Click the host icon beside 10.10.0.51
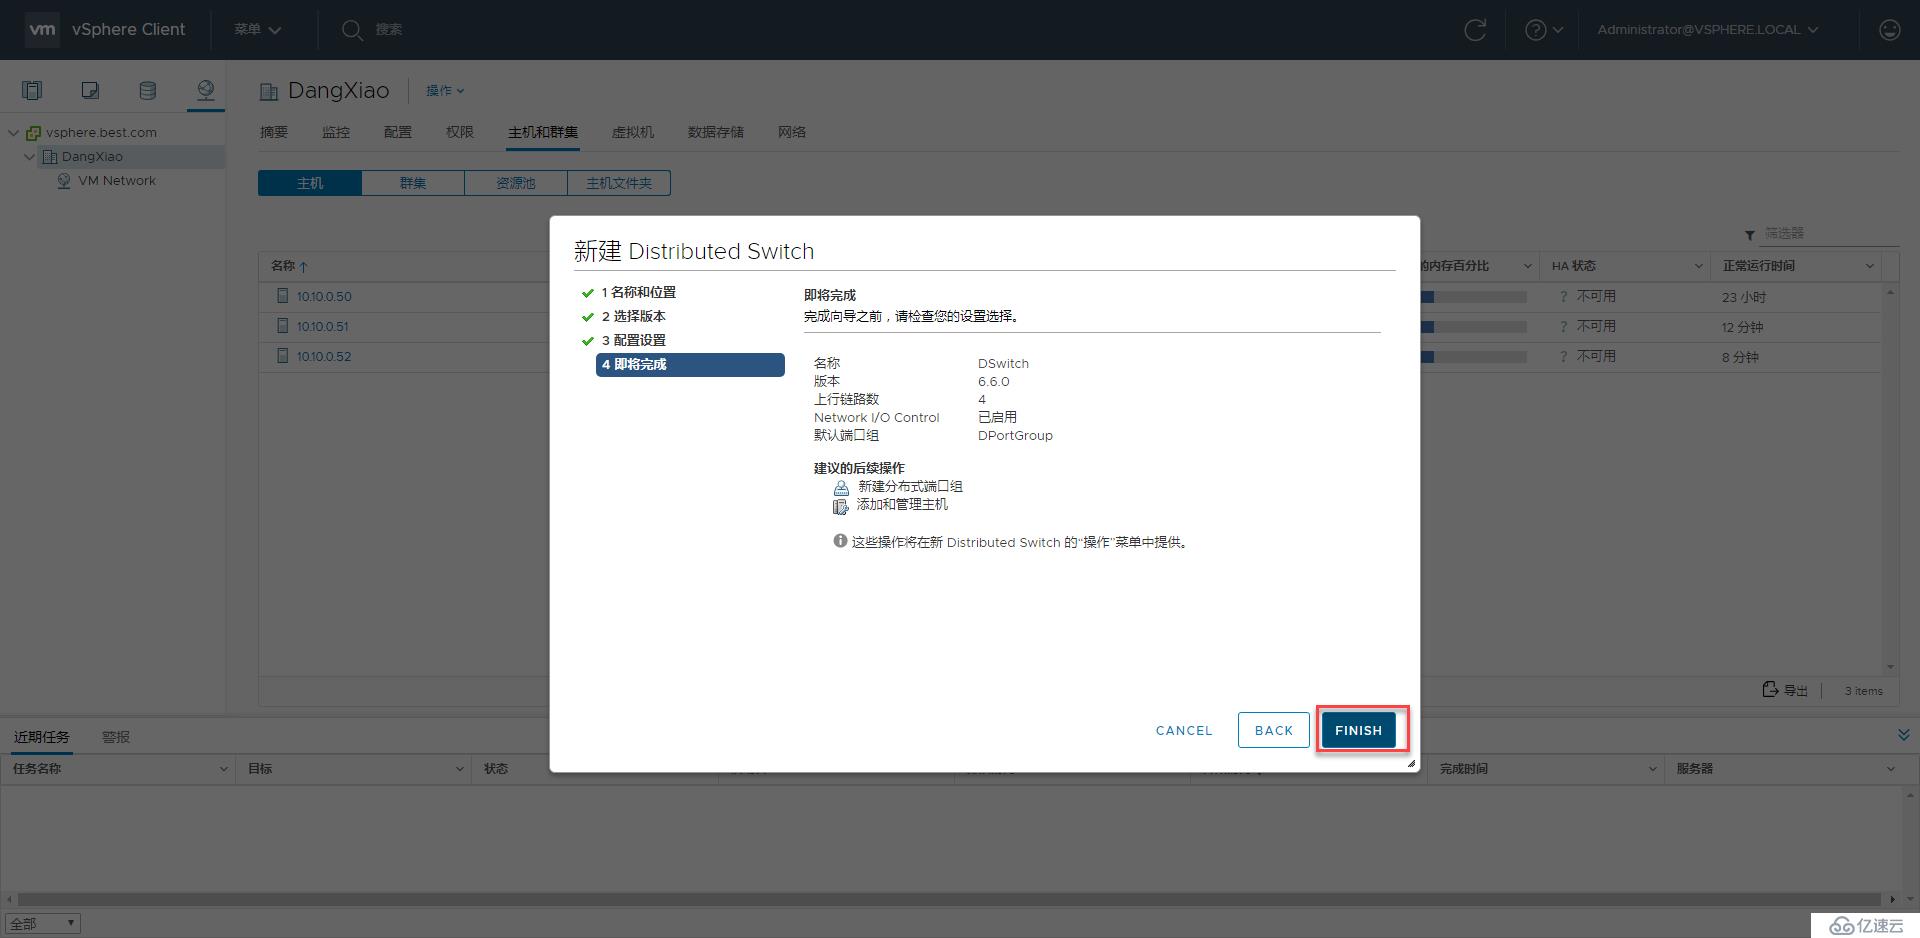The width and height of the screenshot is (1920, 938). pyautogui.click(x=282, y=326)
